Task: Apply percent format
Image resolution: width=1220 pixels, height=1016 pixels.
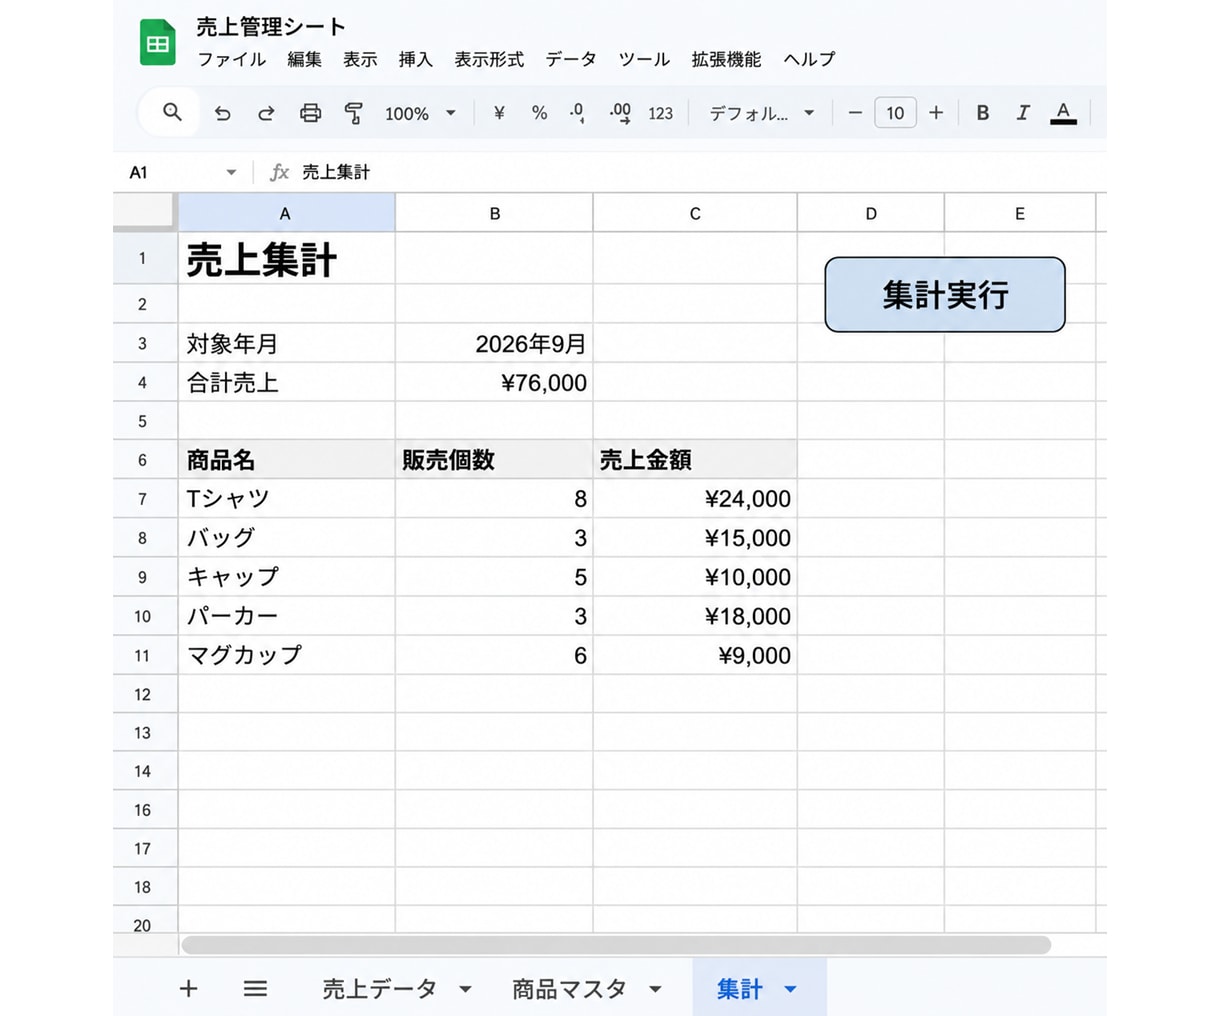Action: click(x=539, y=113)
